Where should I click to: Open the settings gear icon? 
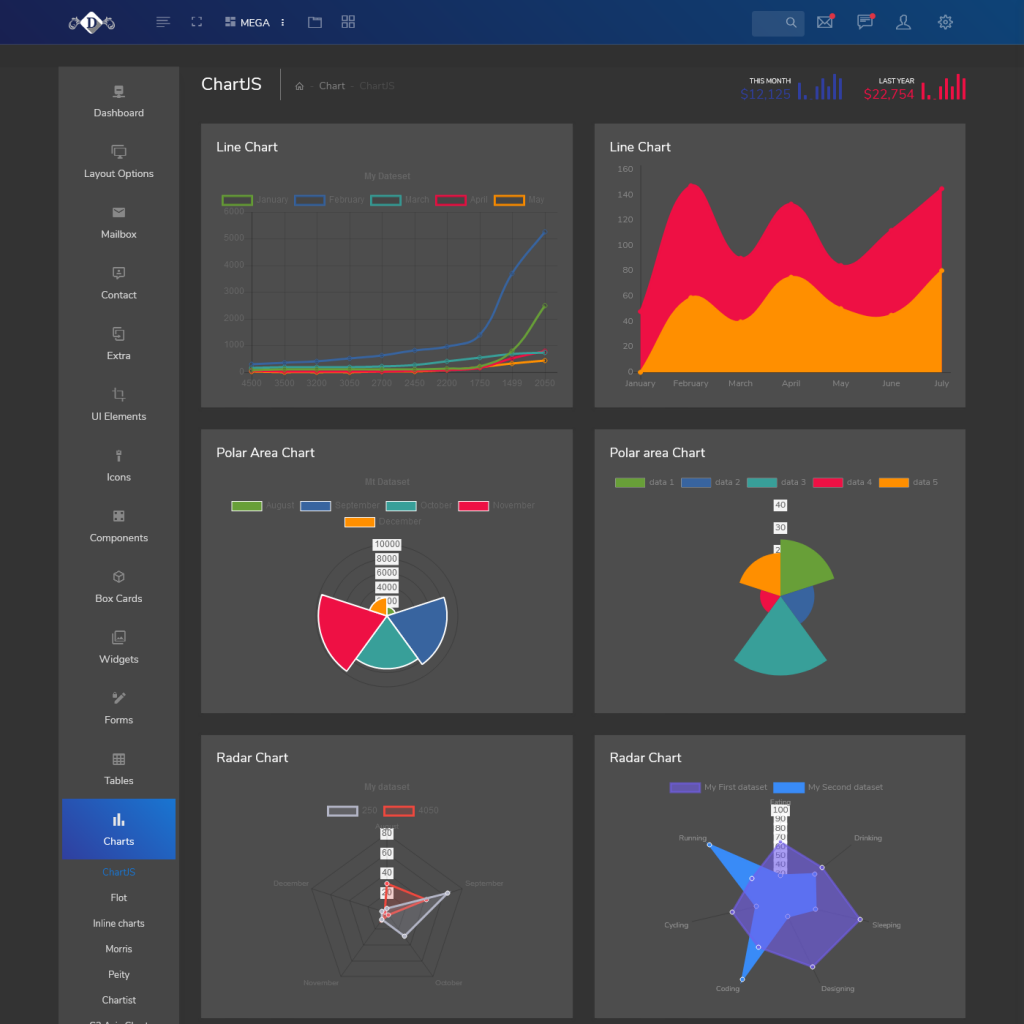click(945, 22)
